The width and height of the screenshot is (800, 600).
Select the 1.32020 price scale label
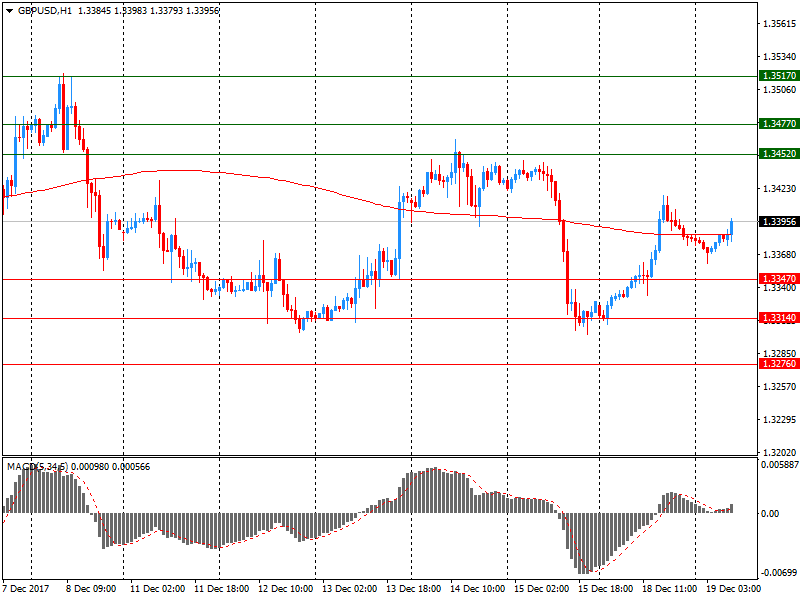pyautogui.click(x=780, y=453)
